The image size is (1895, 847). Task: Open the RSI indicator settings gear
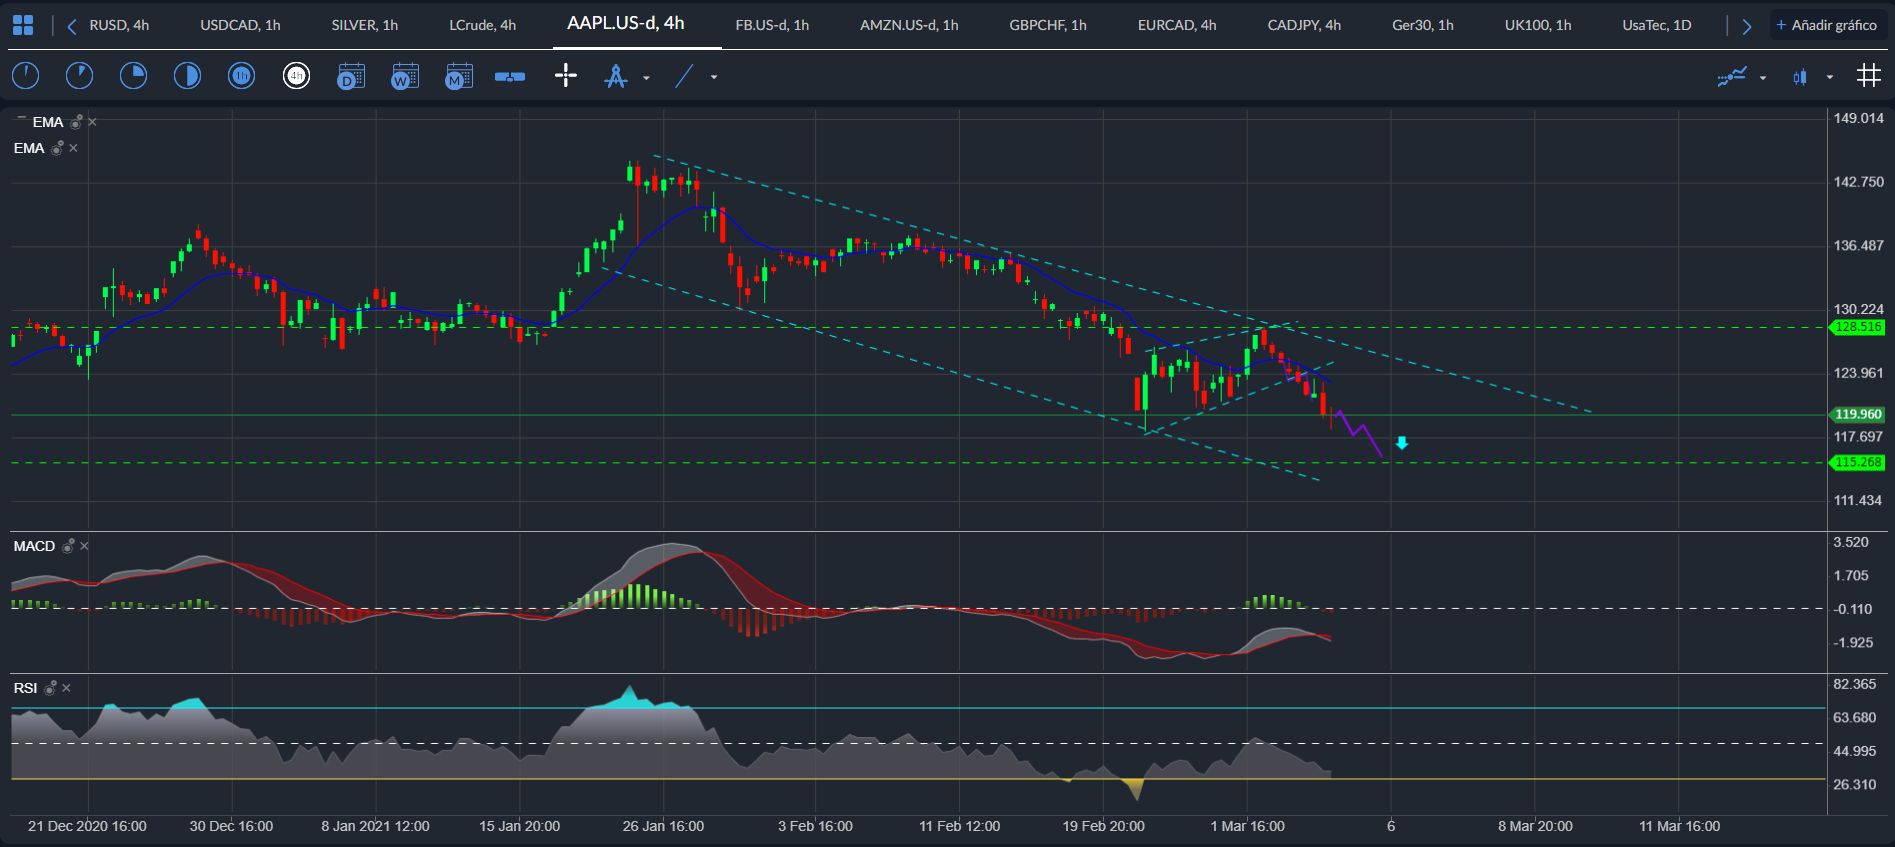[x=50, y=688]
